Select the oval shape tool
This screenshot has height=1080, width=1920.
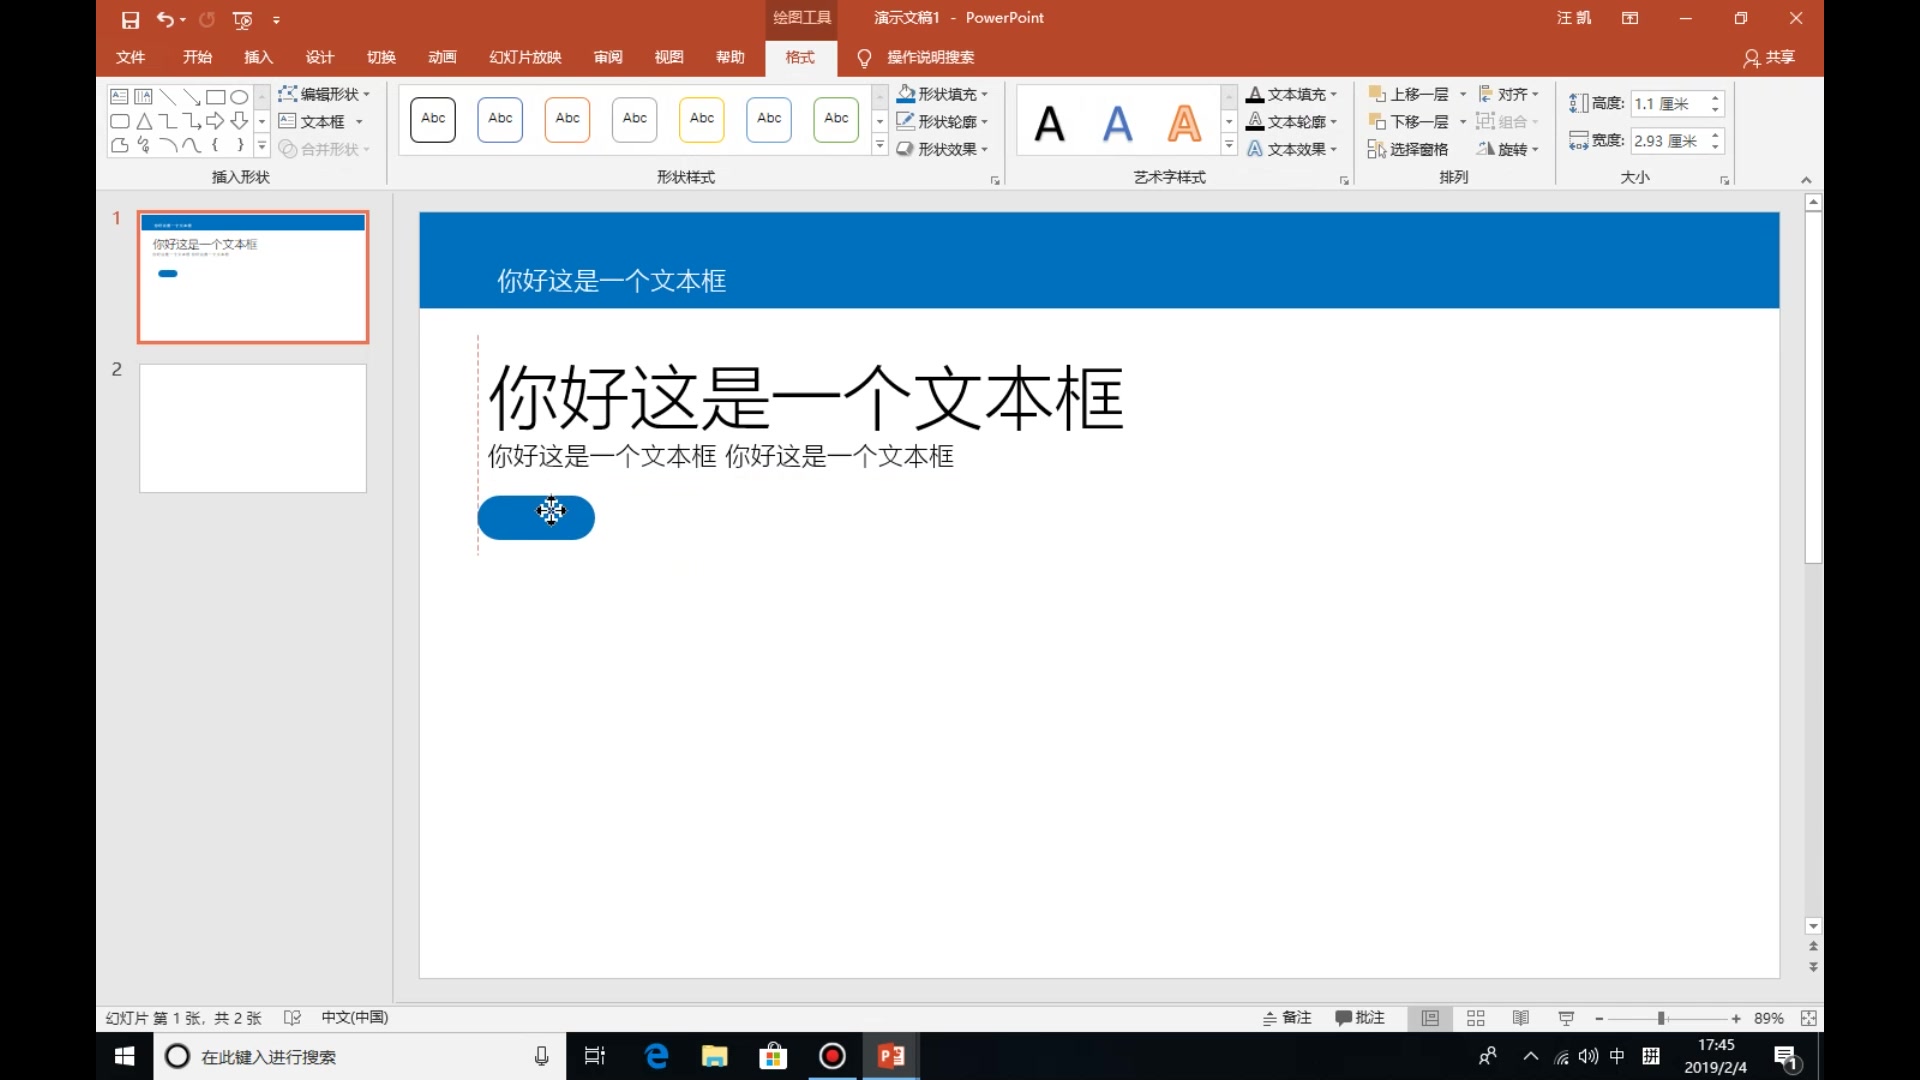[239, 96]
